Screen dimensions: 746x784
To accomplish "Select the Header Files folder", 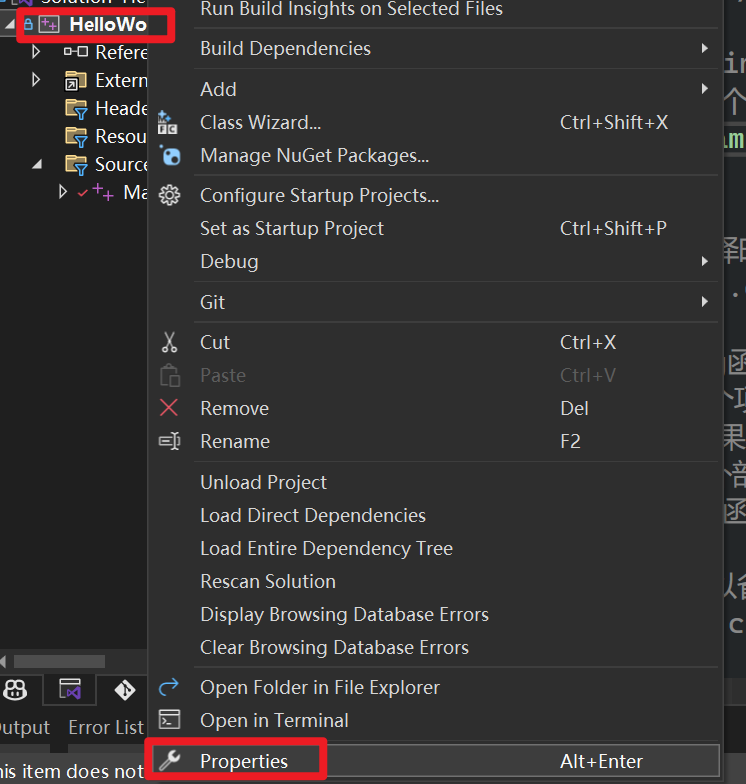I will tap(120, 108).
